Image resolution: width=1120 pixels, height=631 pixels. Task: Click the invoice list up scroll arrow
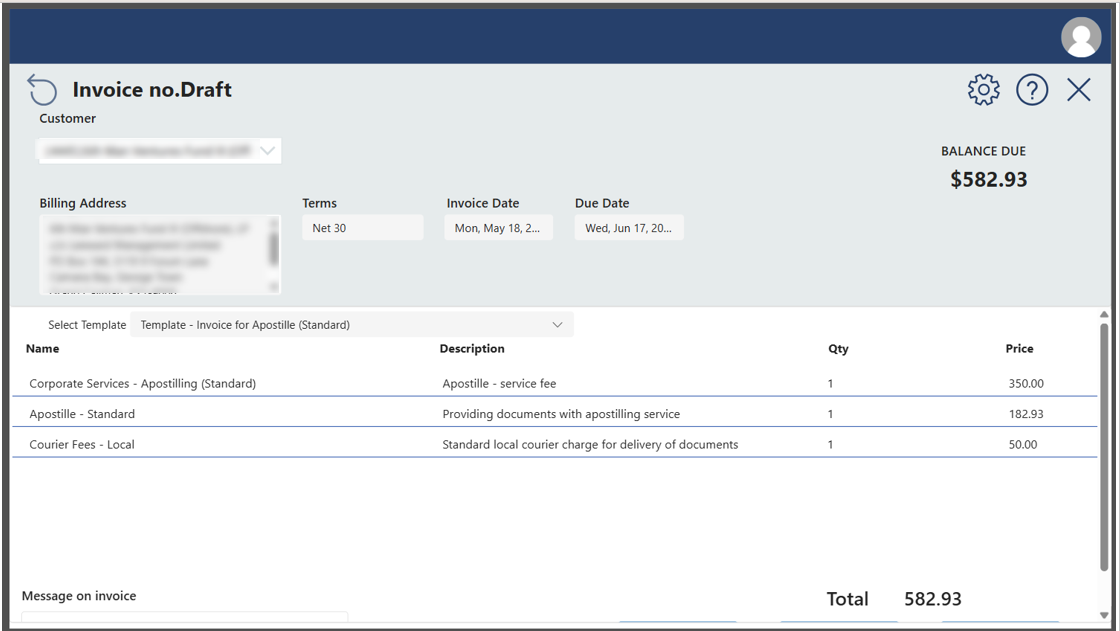click(1104, 314)
